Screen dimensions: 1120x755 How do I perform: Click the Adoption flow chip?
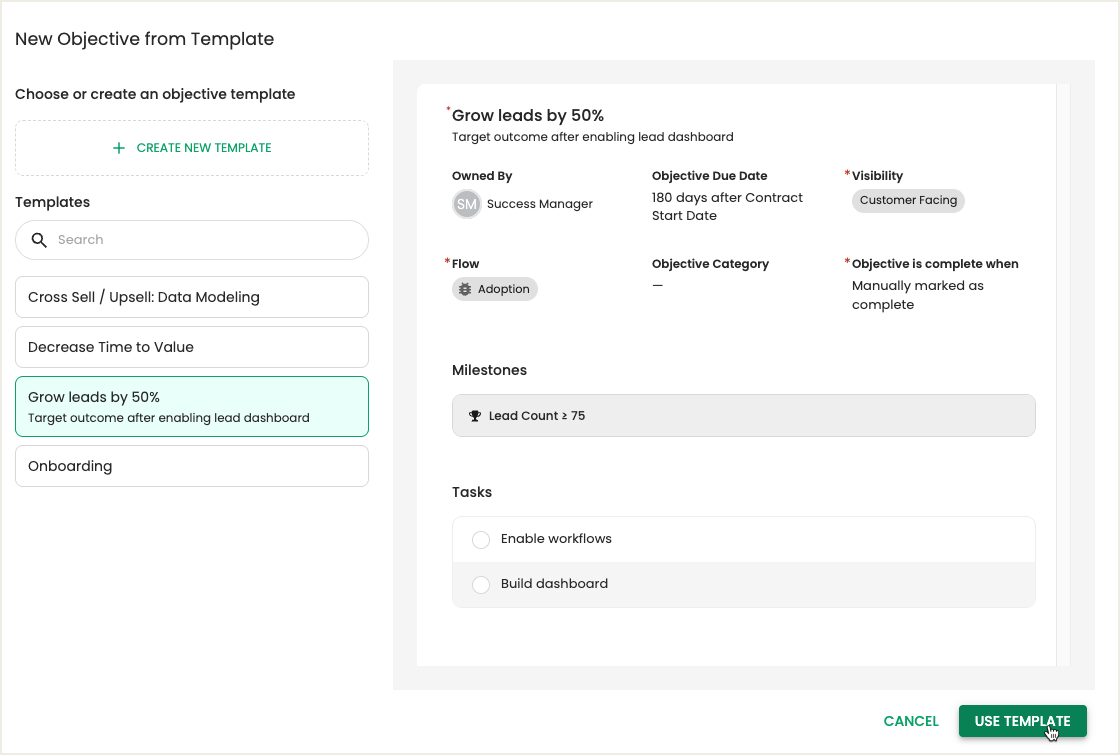click(494, 289)
